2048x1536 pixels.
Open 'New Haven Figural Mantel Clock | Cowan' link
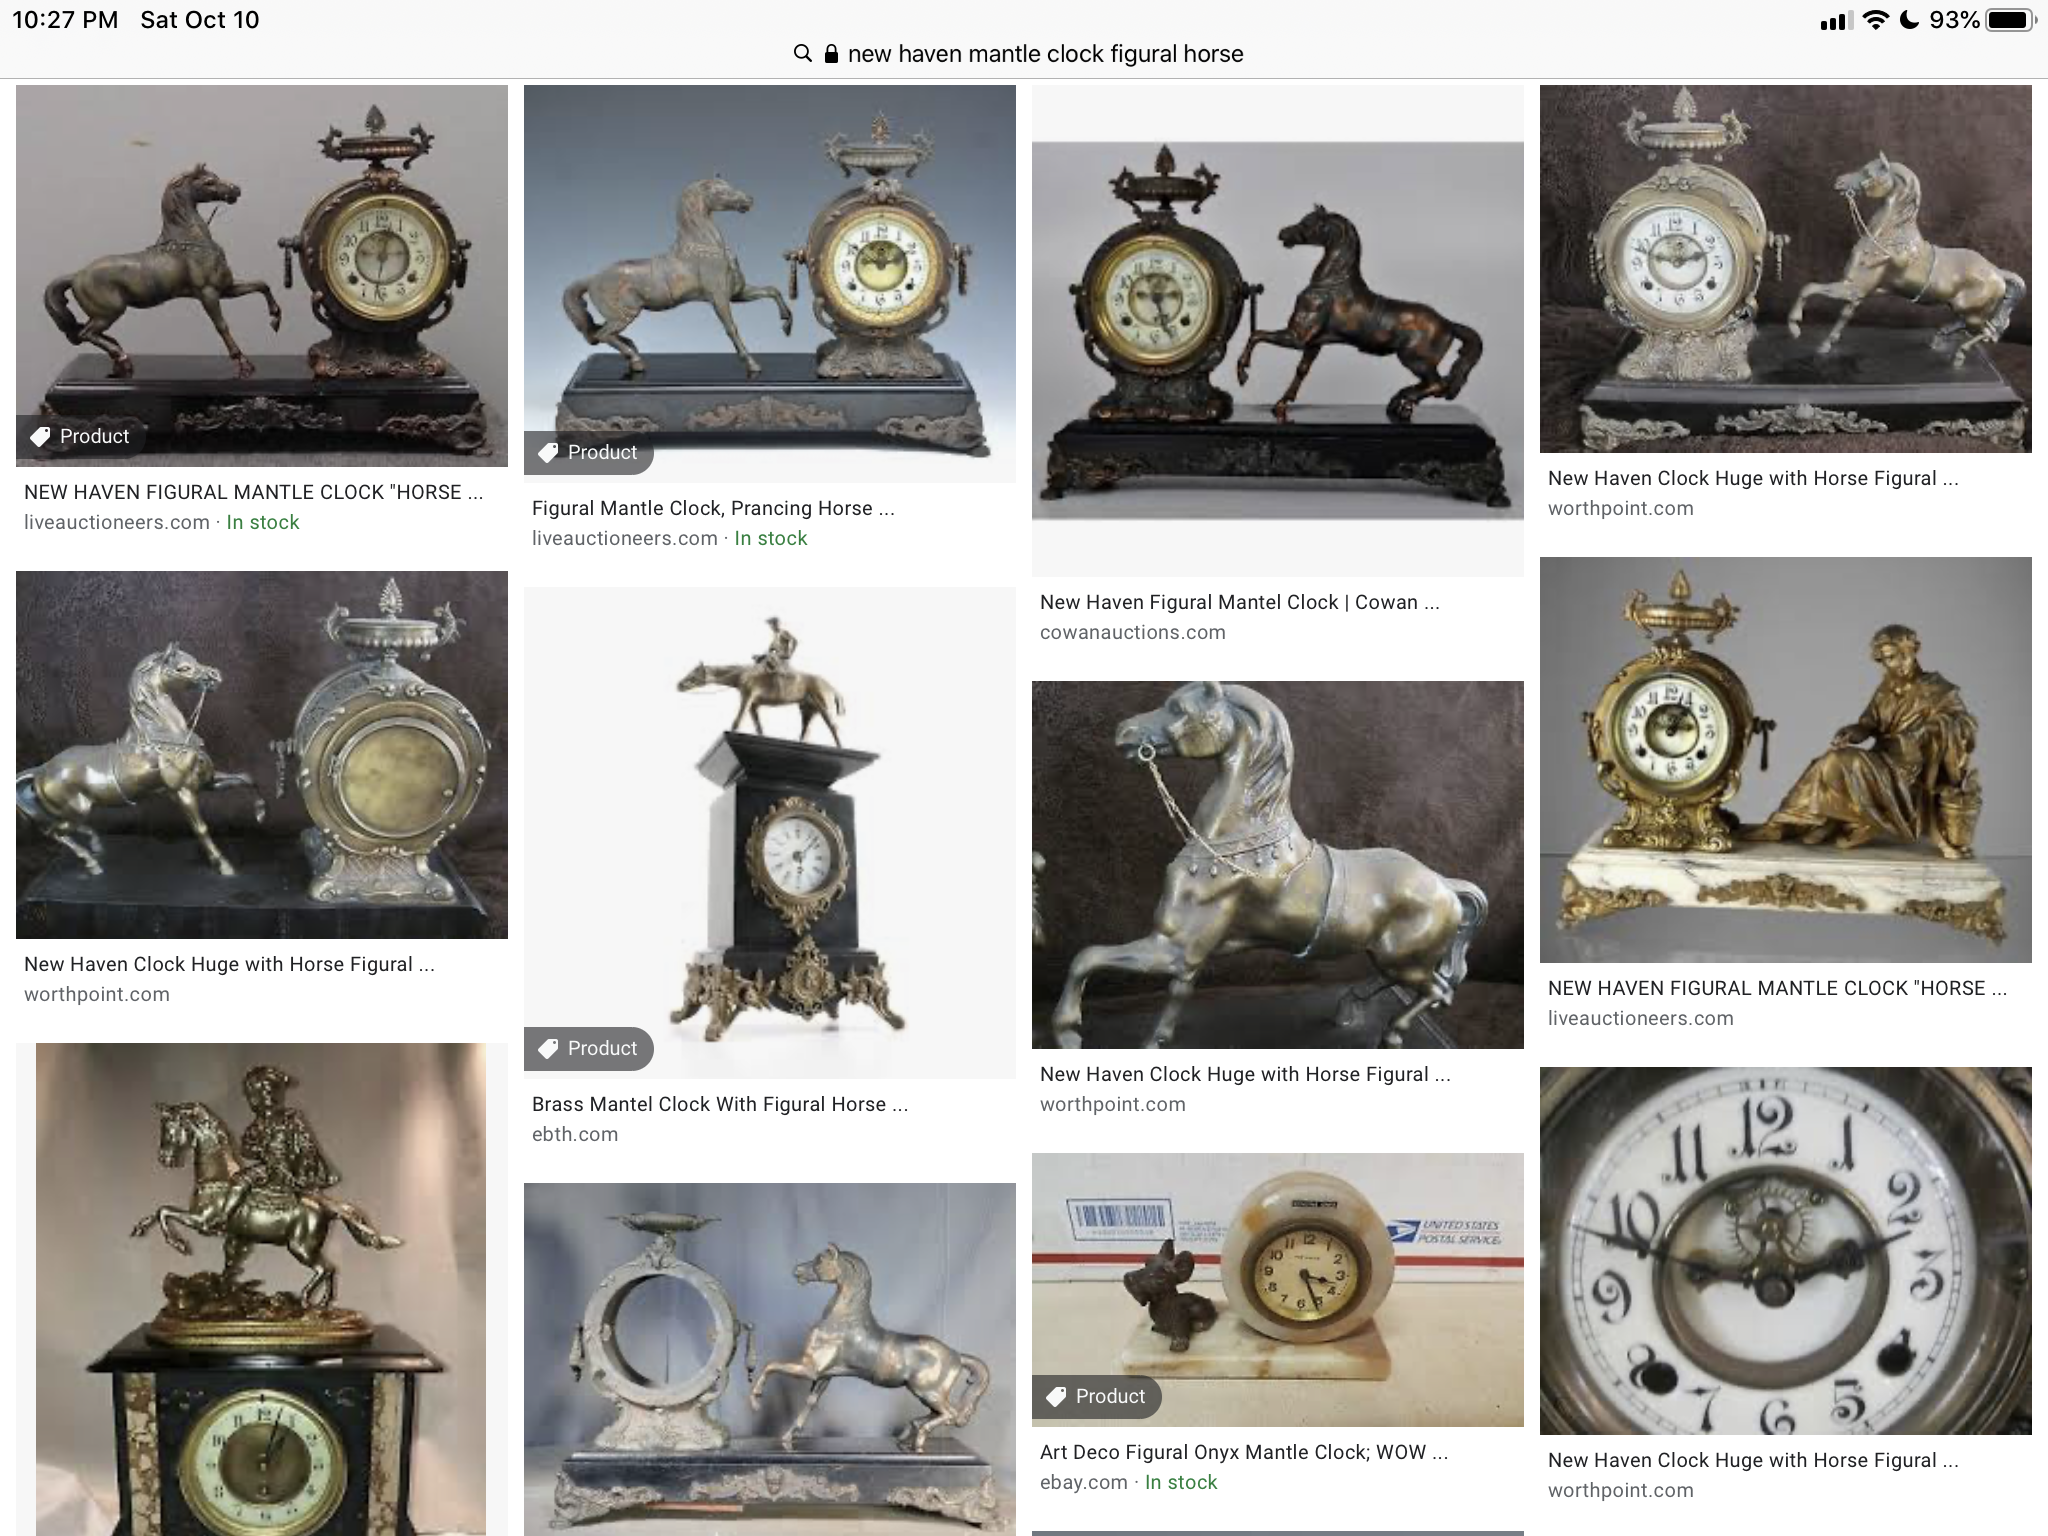(x=1239, y=602)
